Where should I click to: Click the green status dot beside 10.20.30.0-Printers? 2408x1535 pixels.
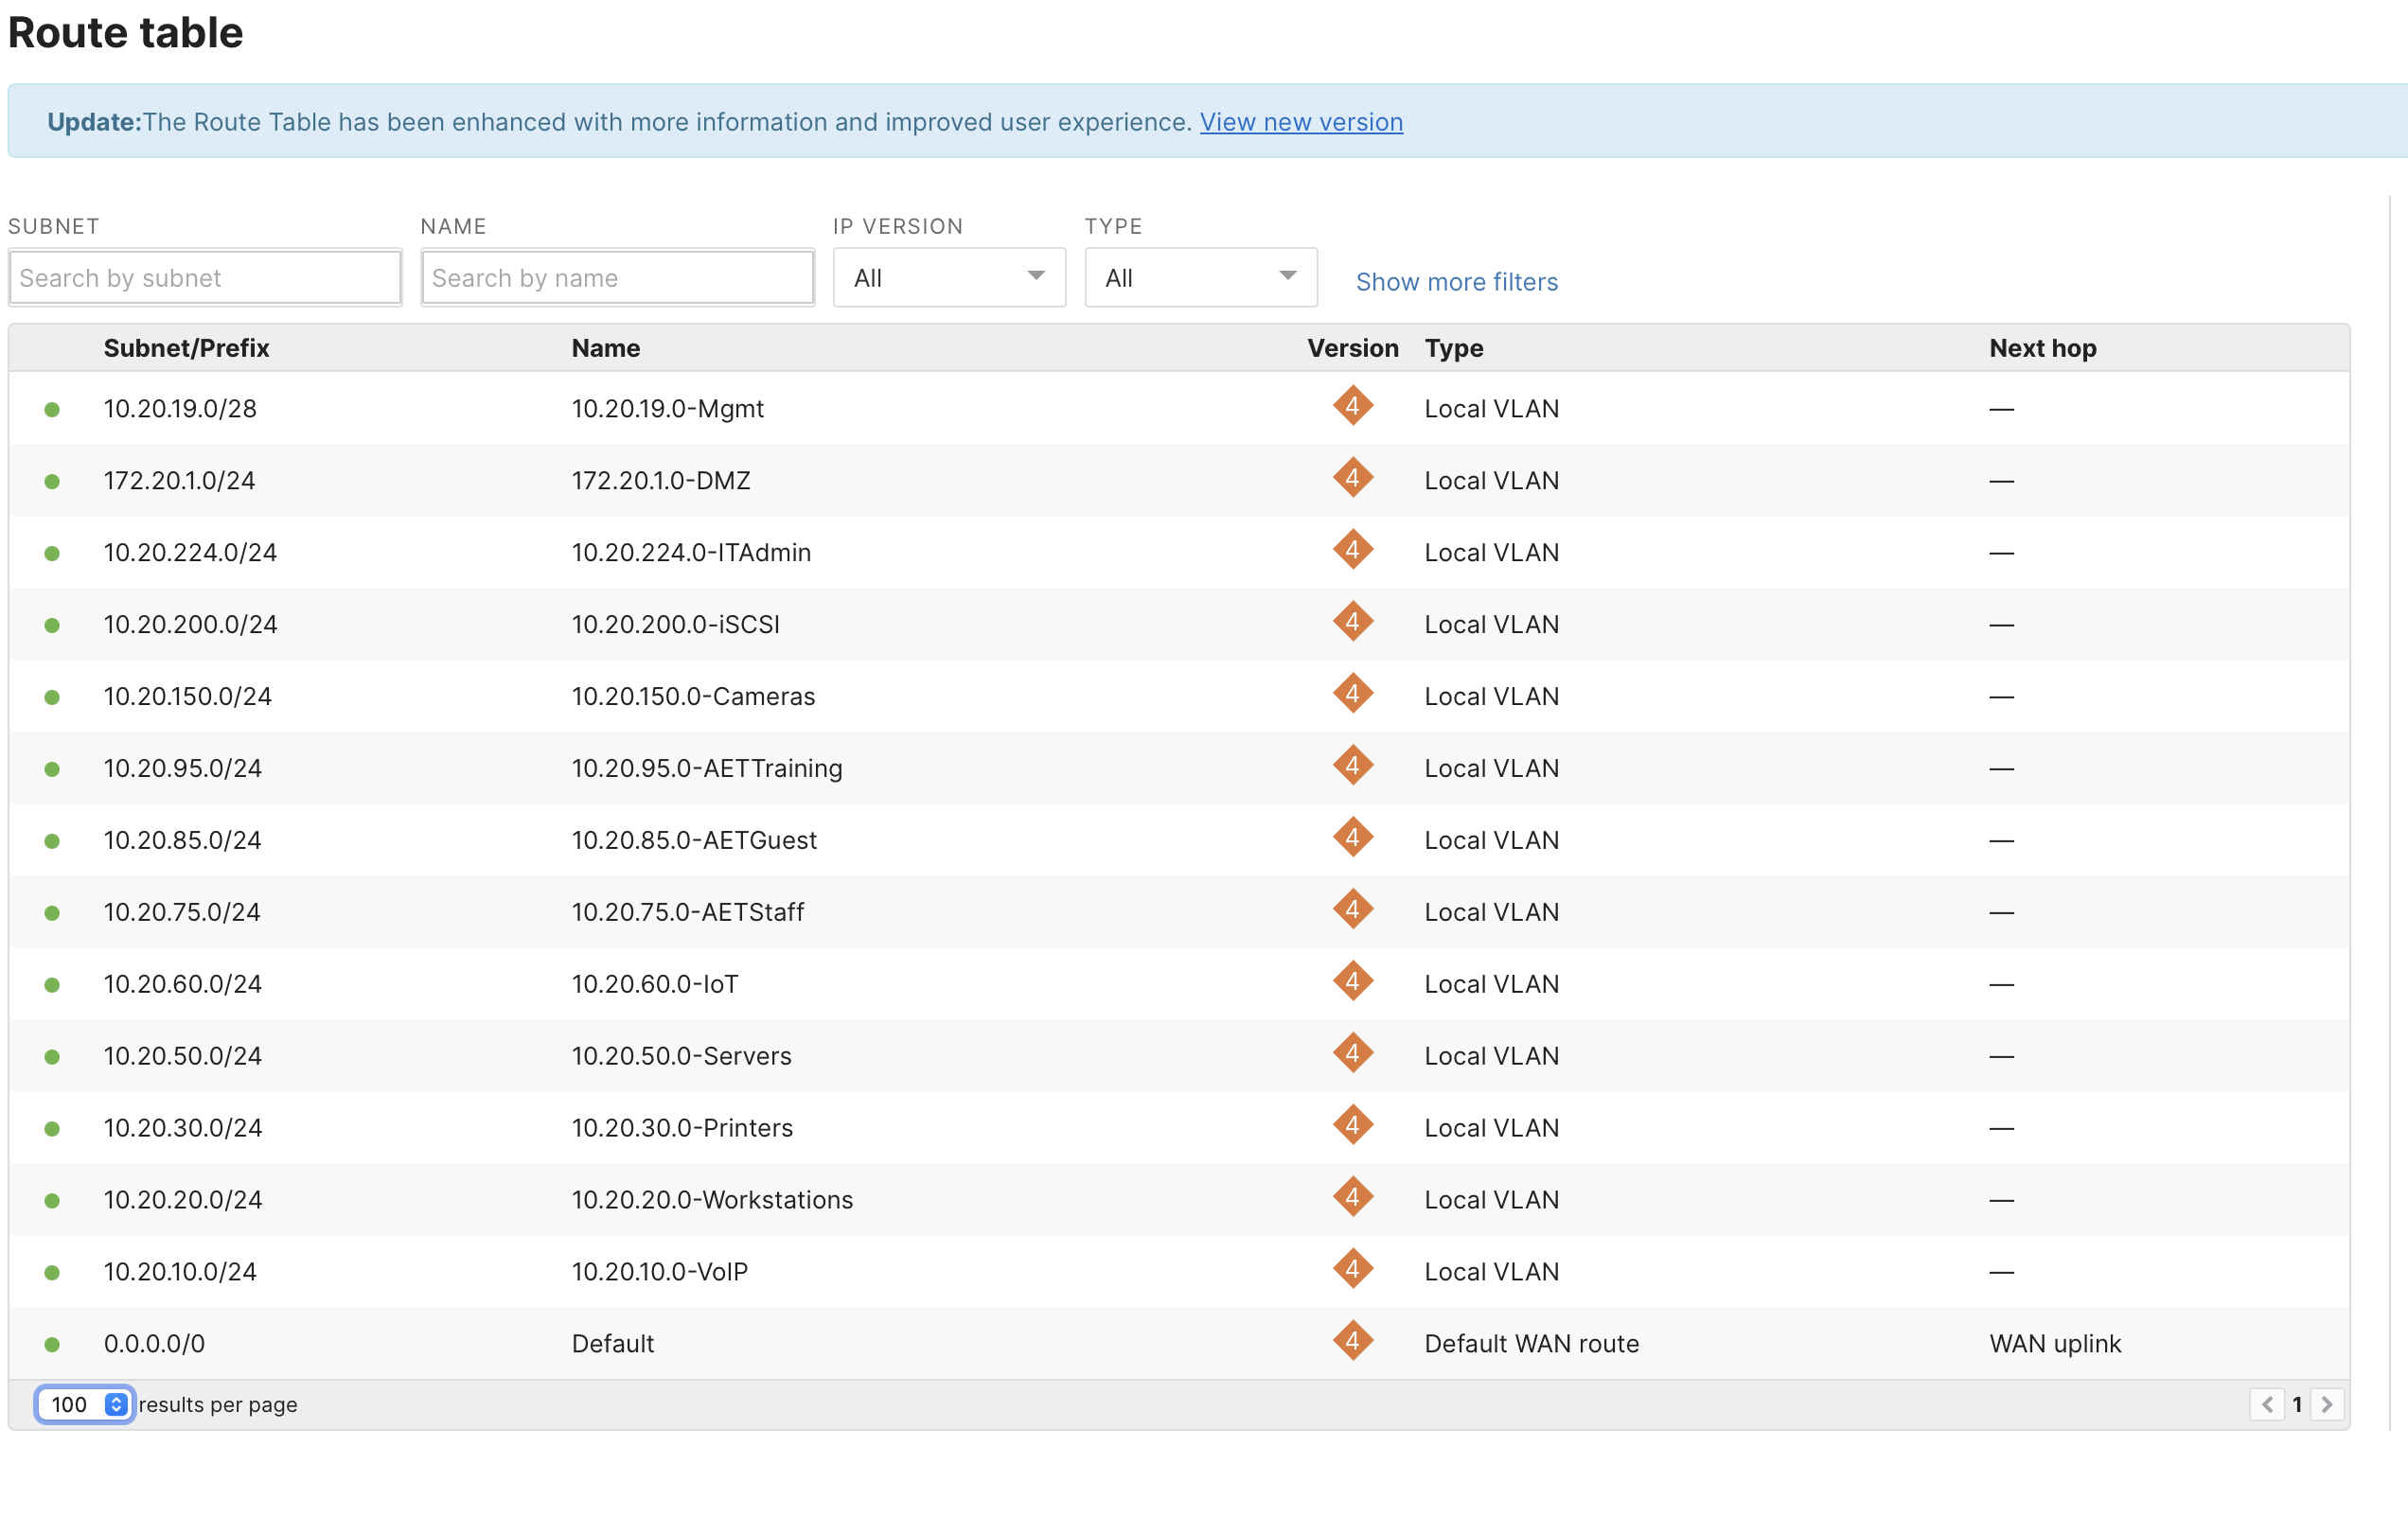(53, 1127)
